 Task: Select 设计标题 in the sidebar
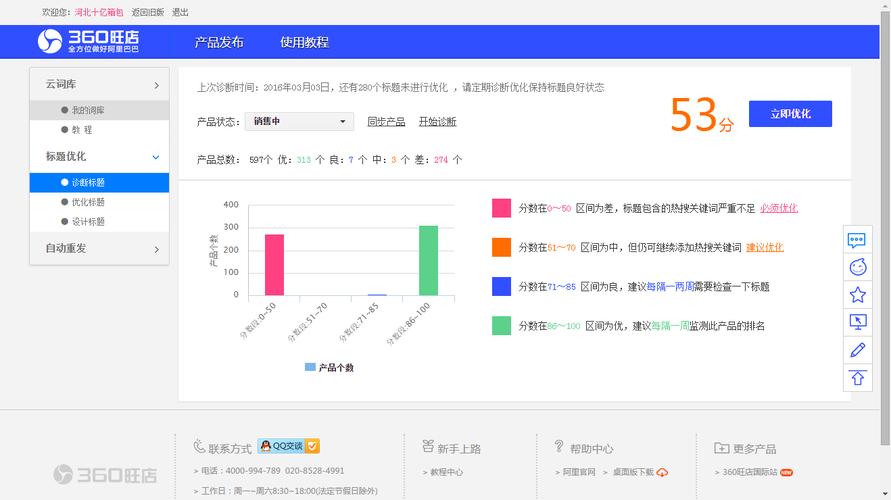[99, 222]
